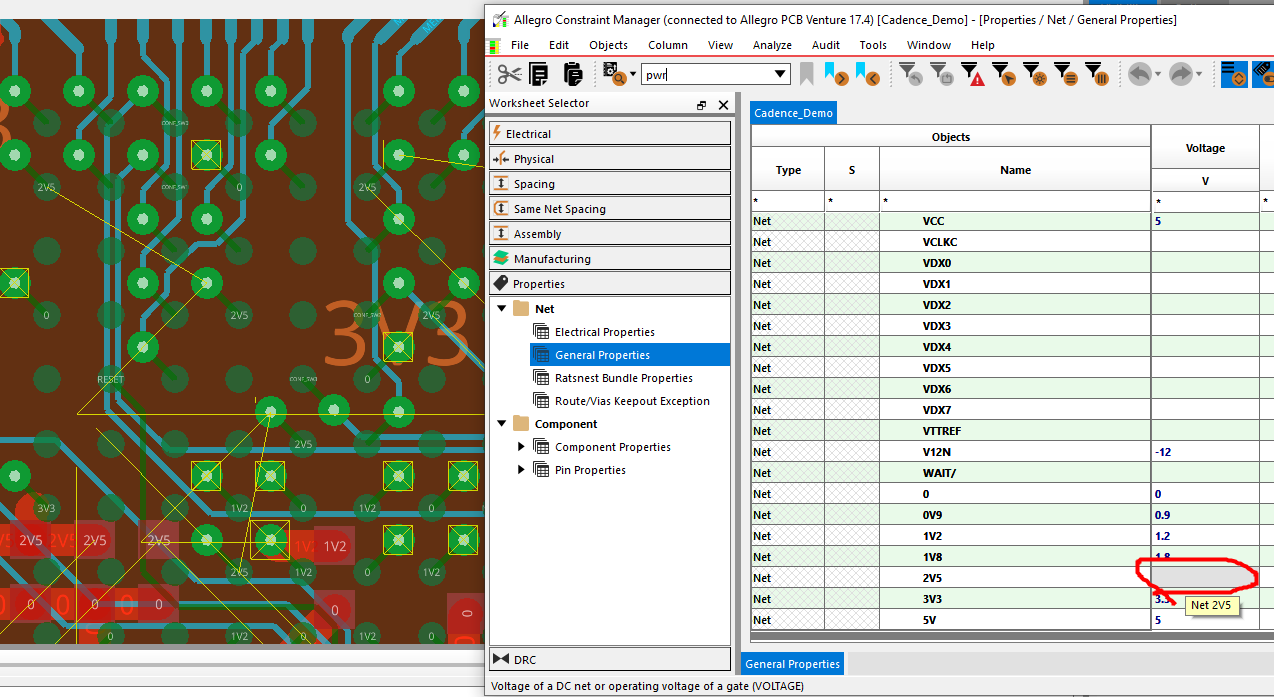Screen dimensions: 1274x697
Task: Open the Spacing worksheet section
Action: 610,183
